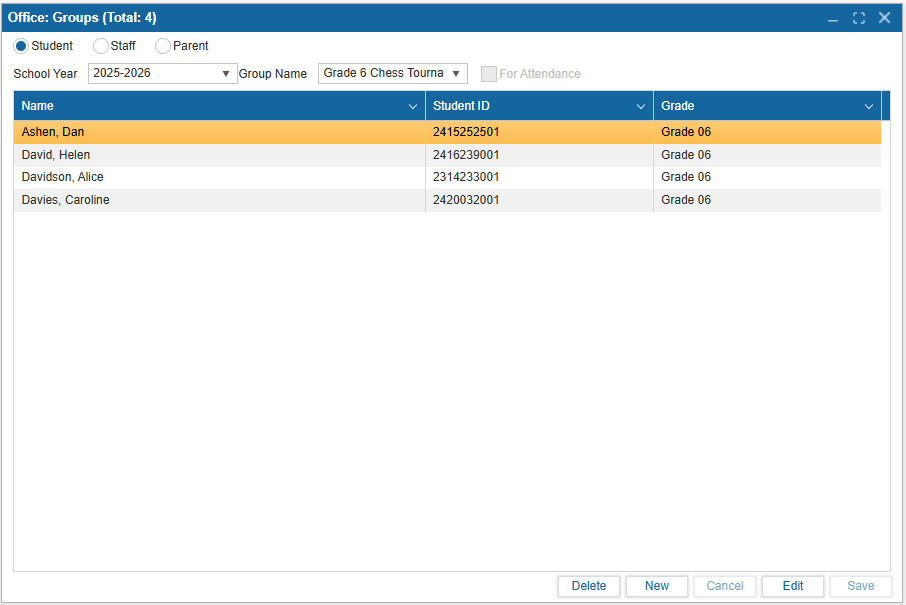
Task: Open the Name column filter chevron
Action: click(x=413, y=106)
